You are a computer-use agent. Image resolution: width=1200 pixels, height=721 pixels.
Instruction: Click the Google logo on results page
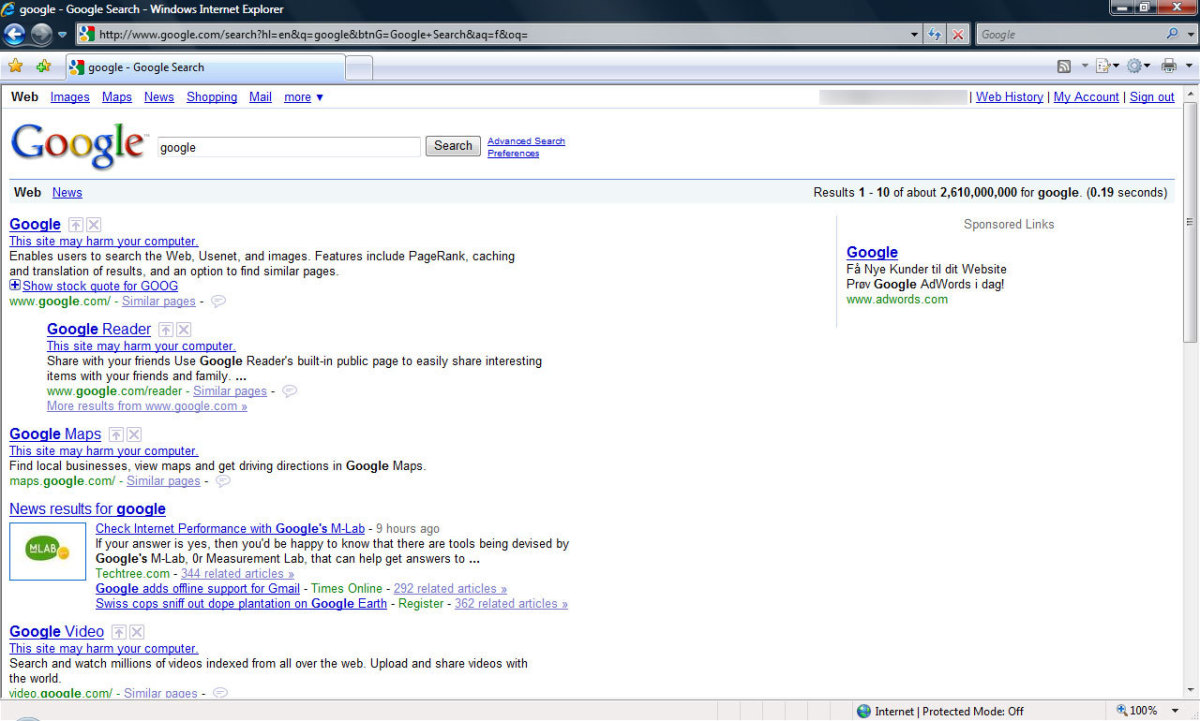point(79,146)
